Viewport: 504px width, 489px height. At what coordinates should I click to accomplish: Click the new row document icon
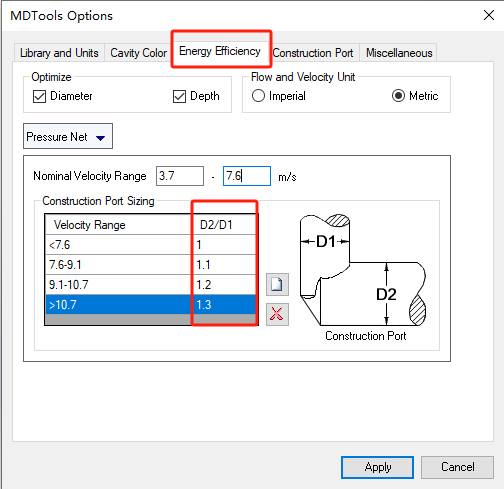click(277, 285)
